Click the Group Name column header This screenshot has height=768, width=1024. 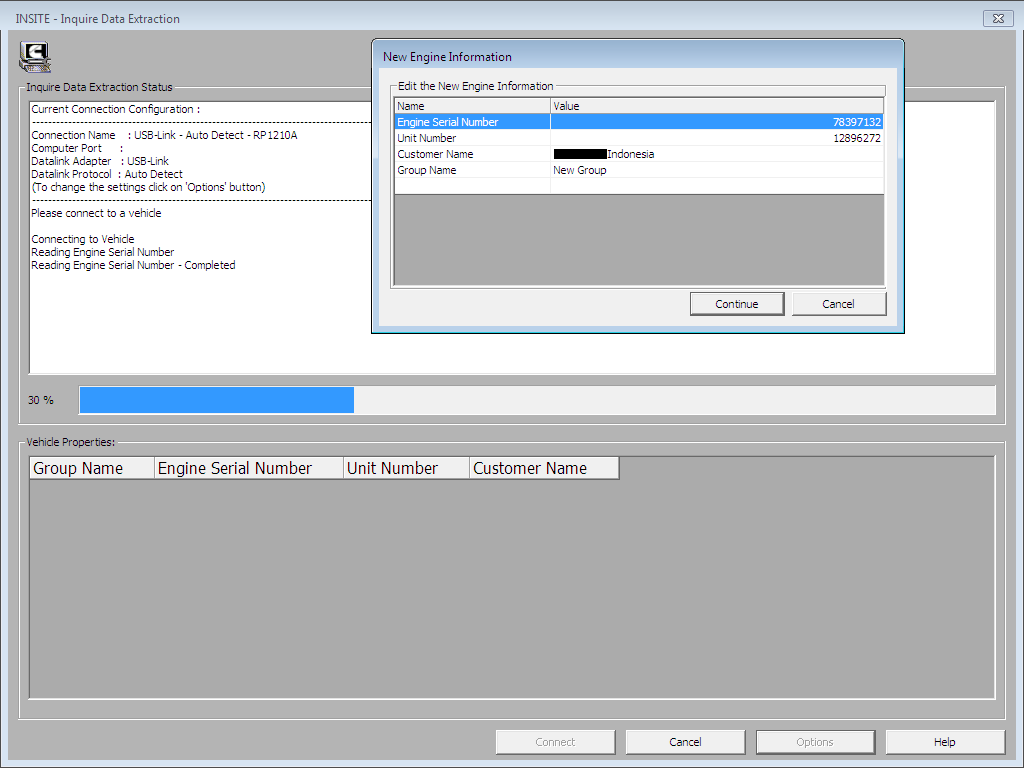pyautogui.click(x=91, y=467)
